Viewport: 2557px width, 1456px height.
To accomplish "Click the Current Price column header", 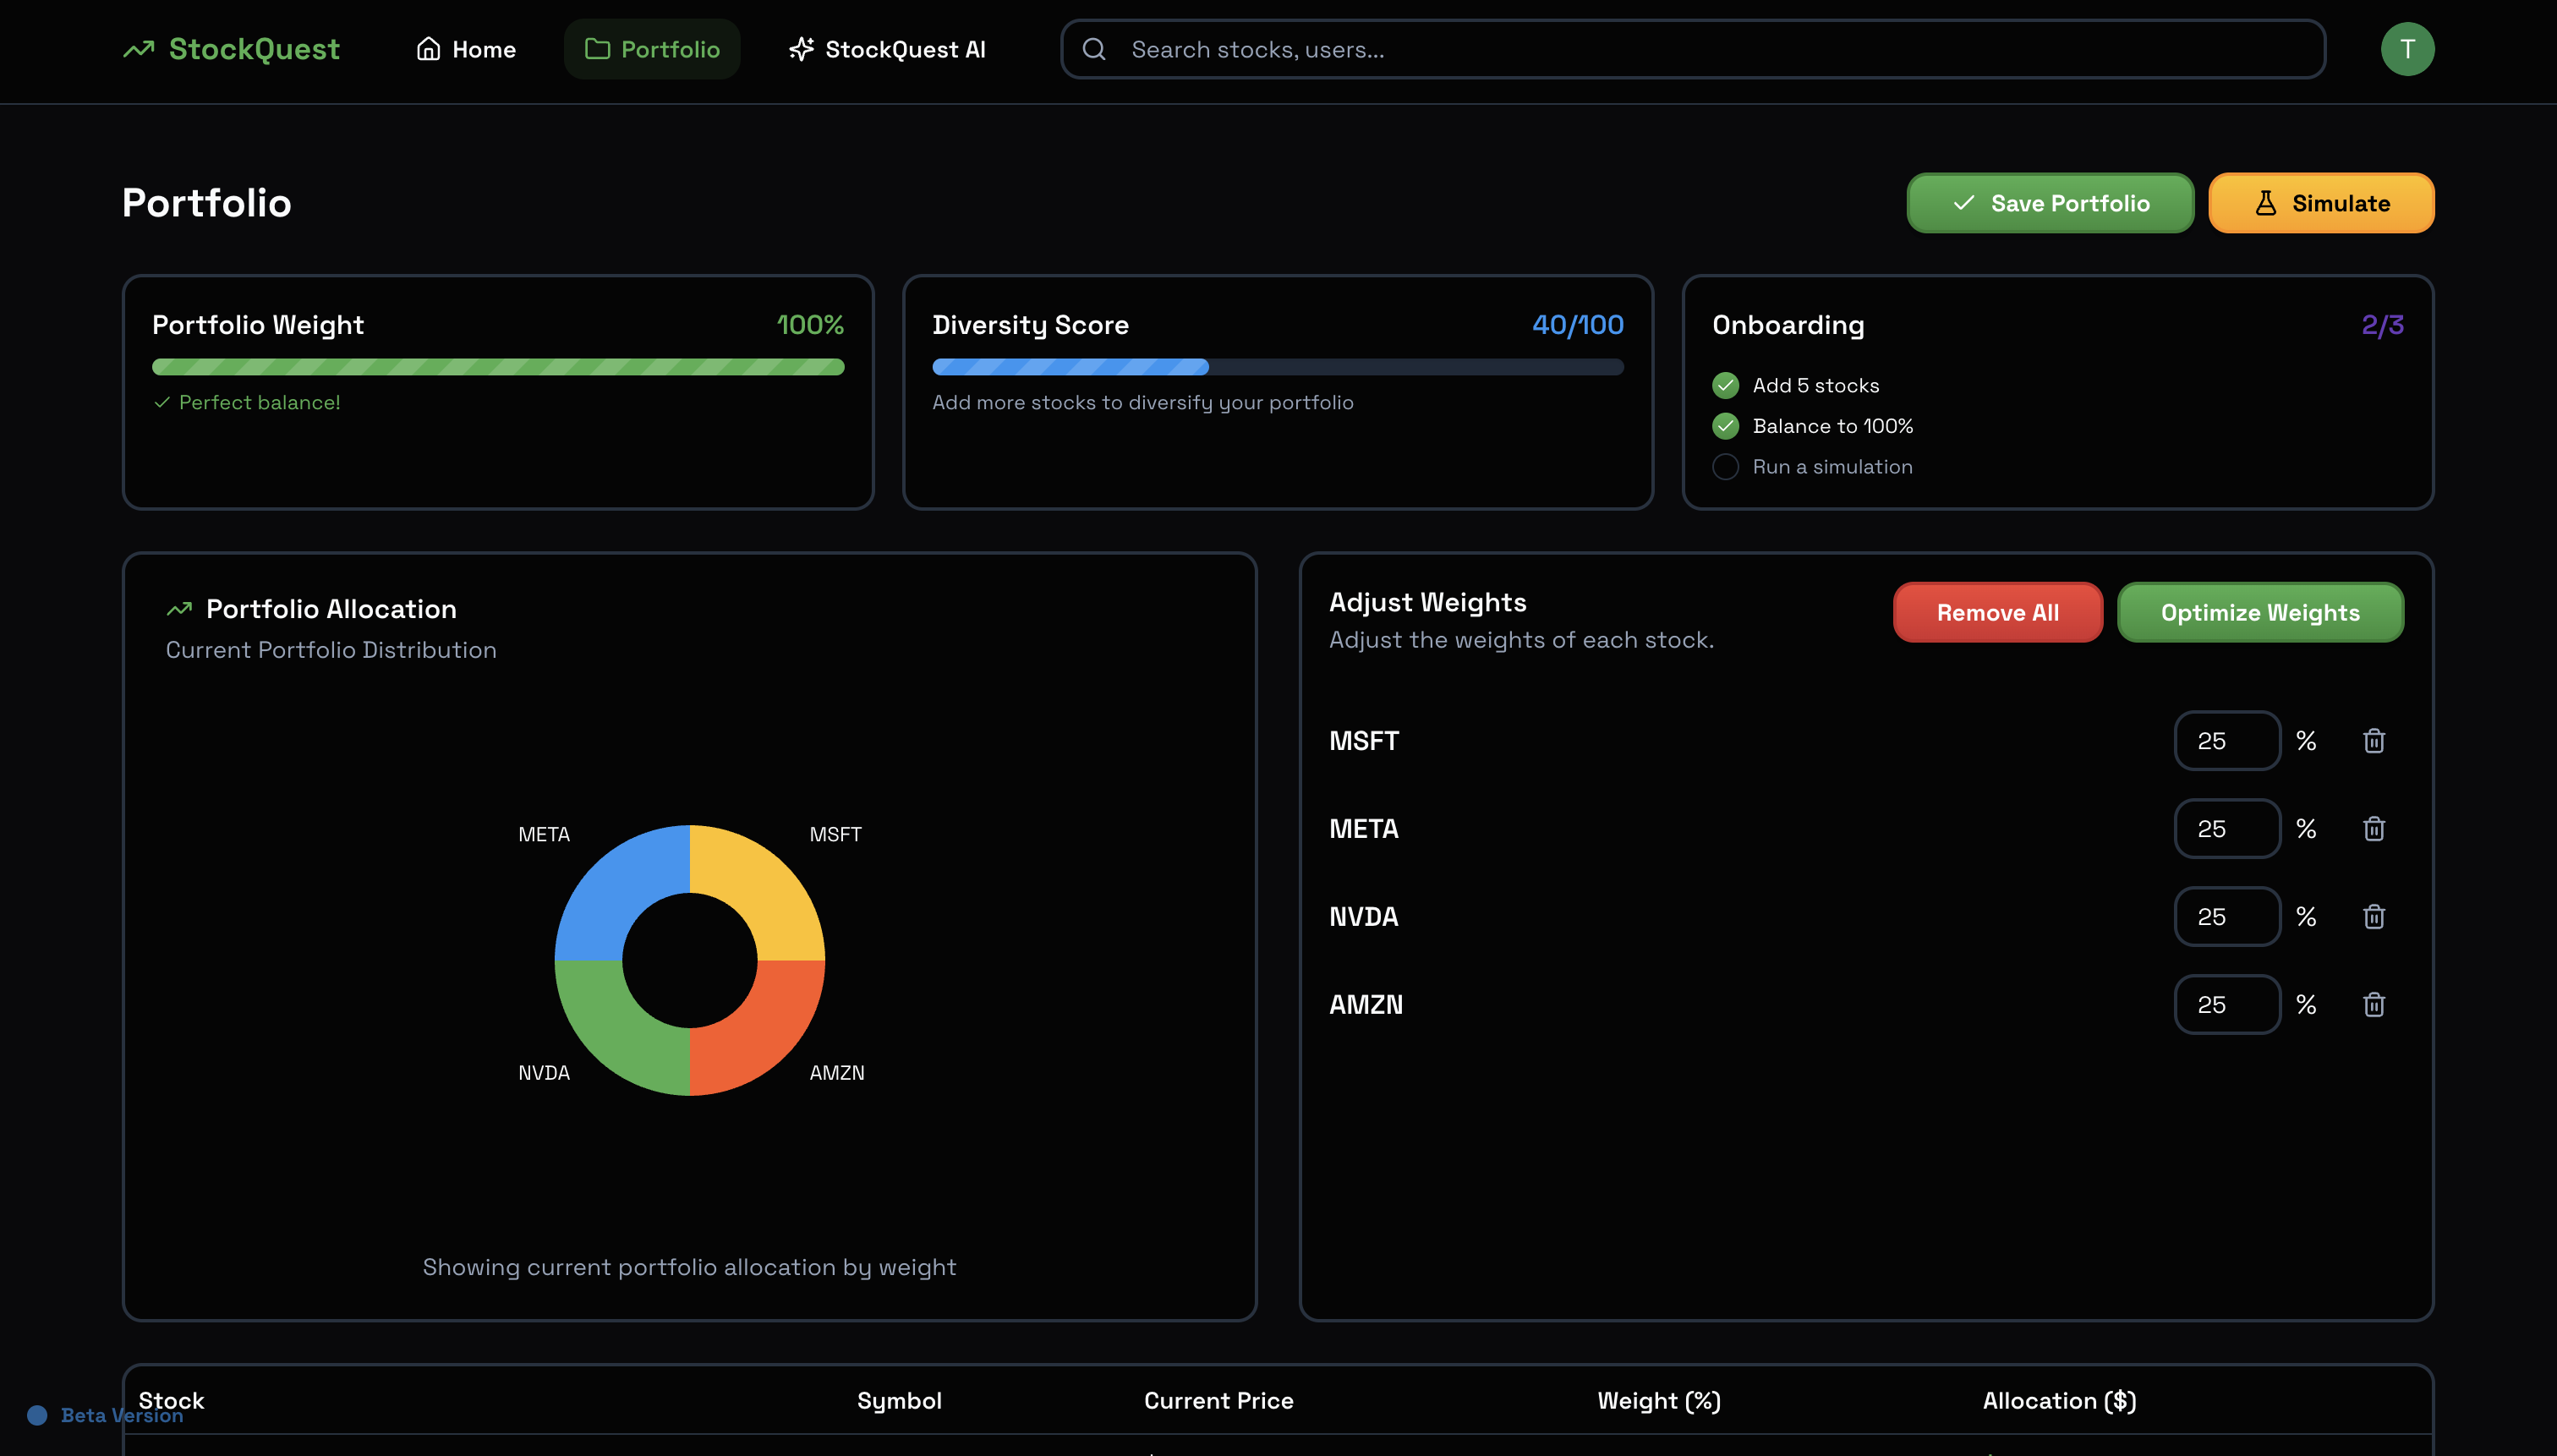I will [x=1219, y=1401].
